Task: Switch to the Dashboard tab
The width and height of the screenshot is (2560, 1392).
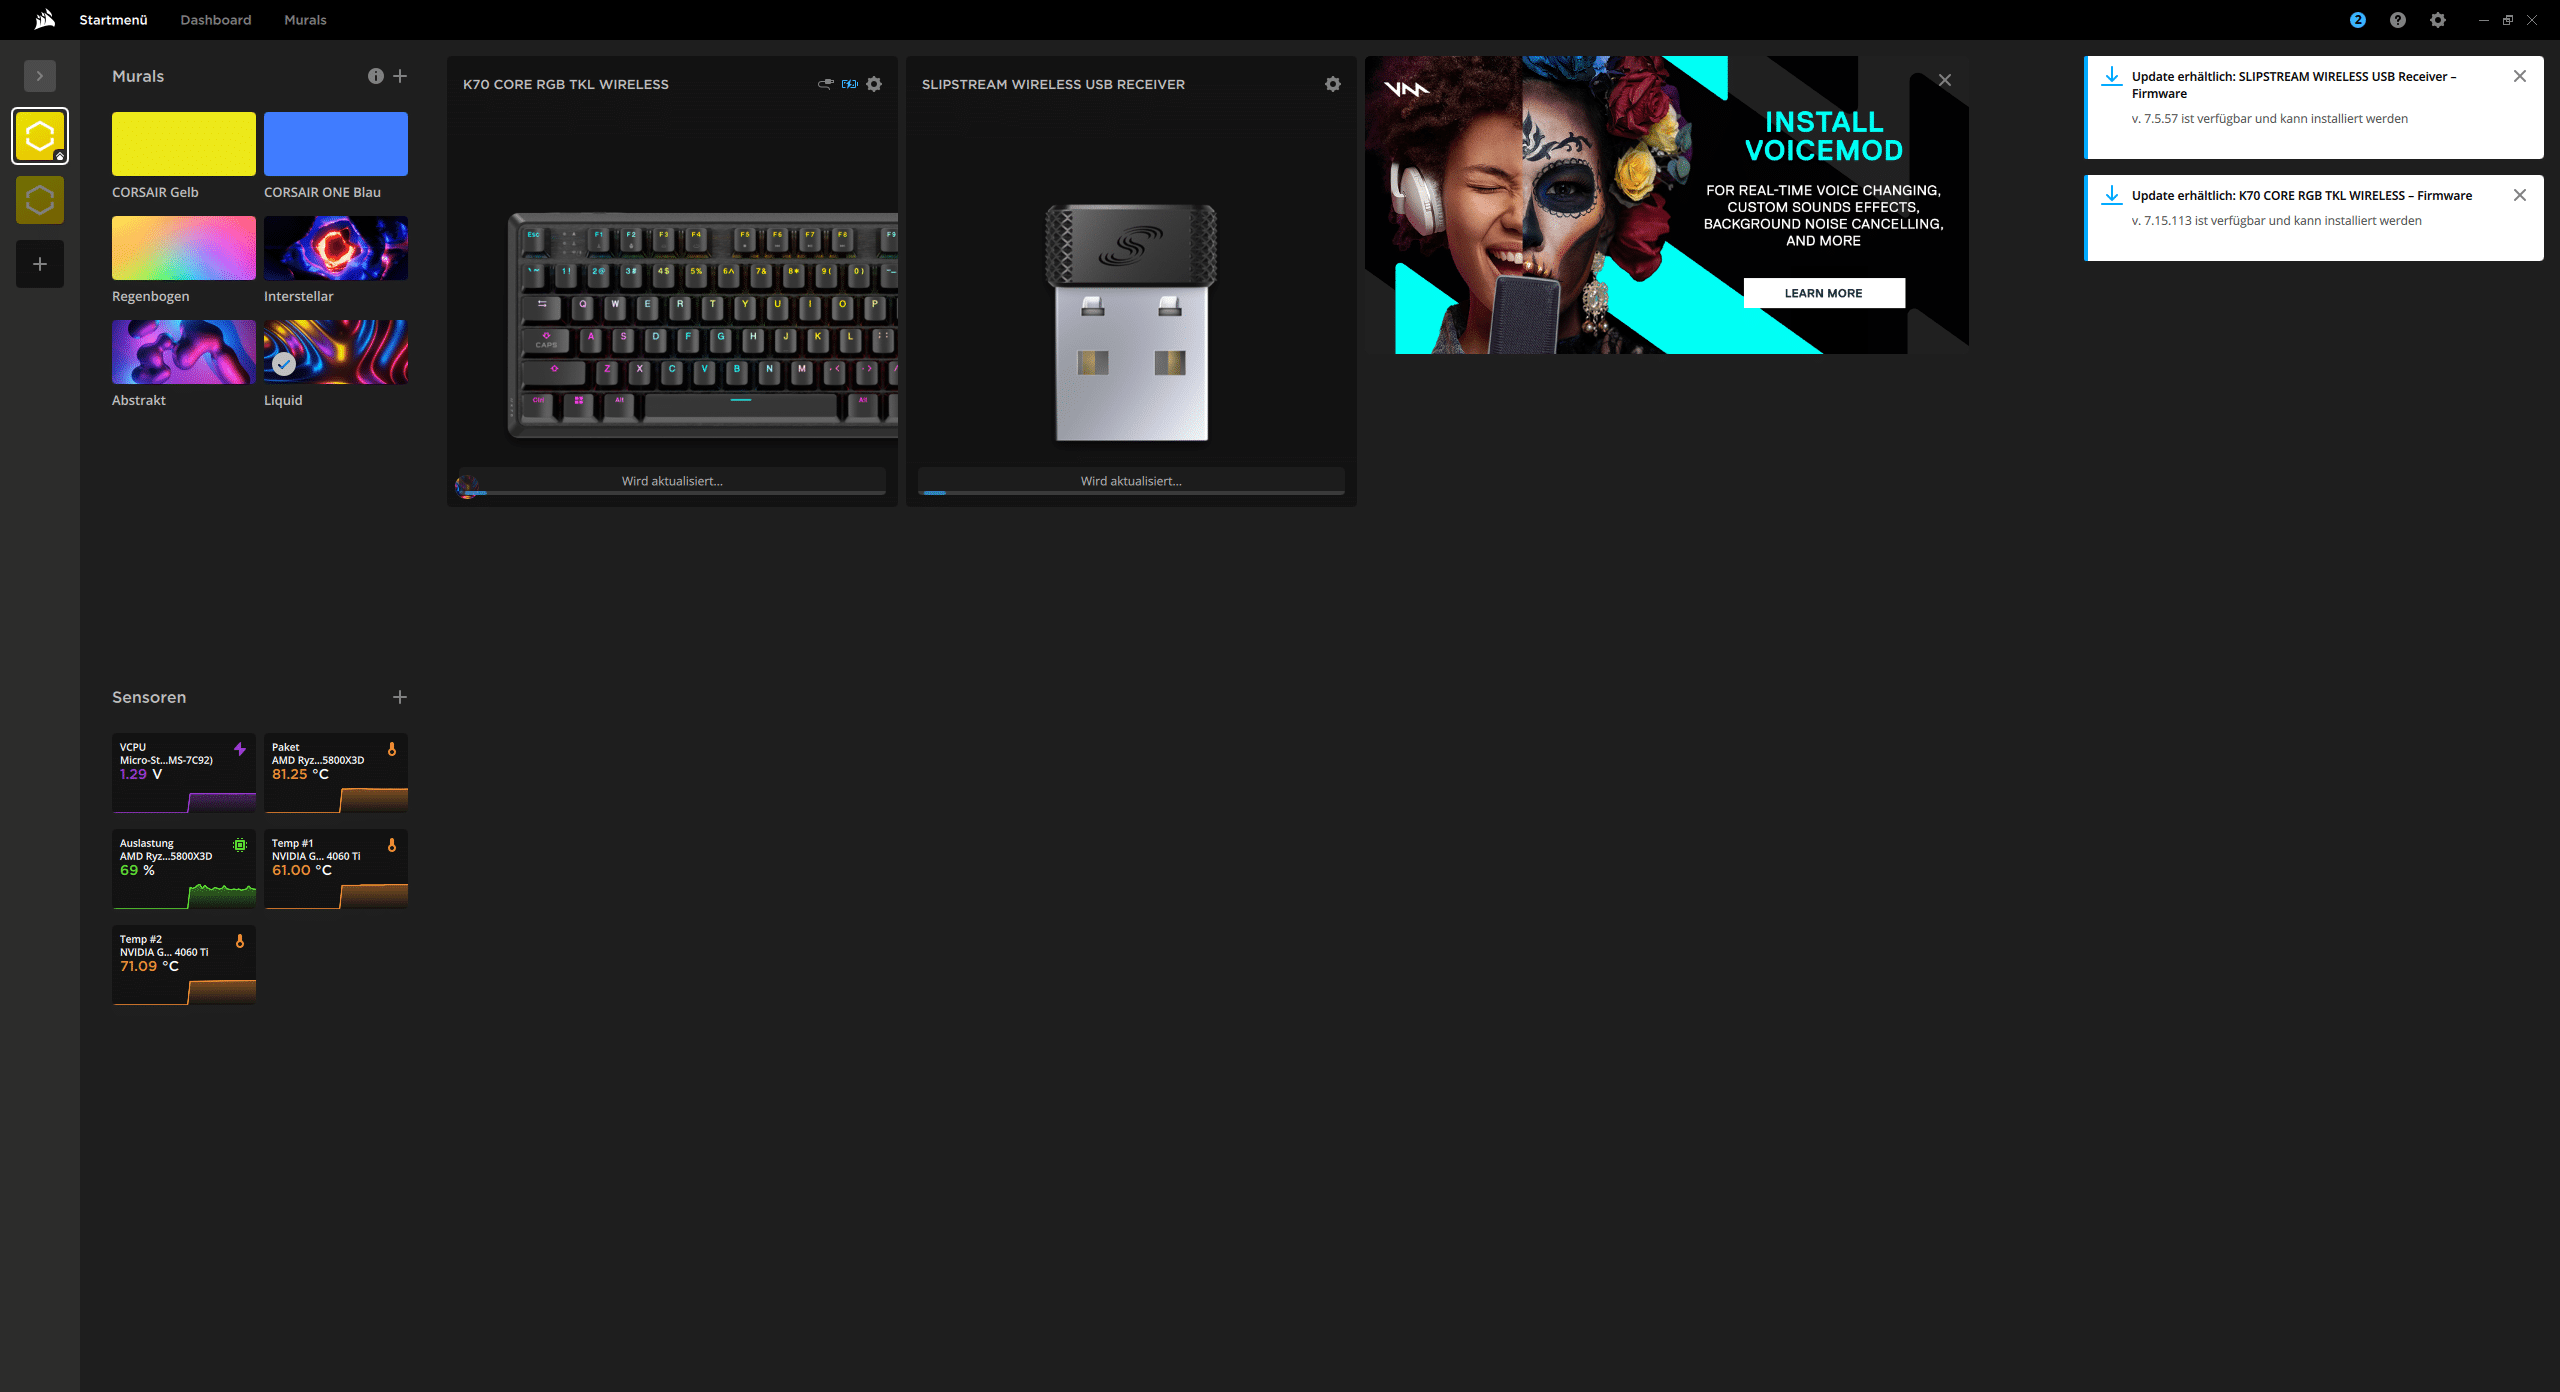Action: pos(216,20)
